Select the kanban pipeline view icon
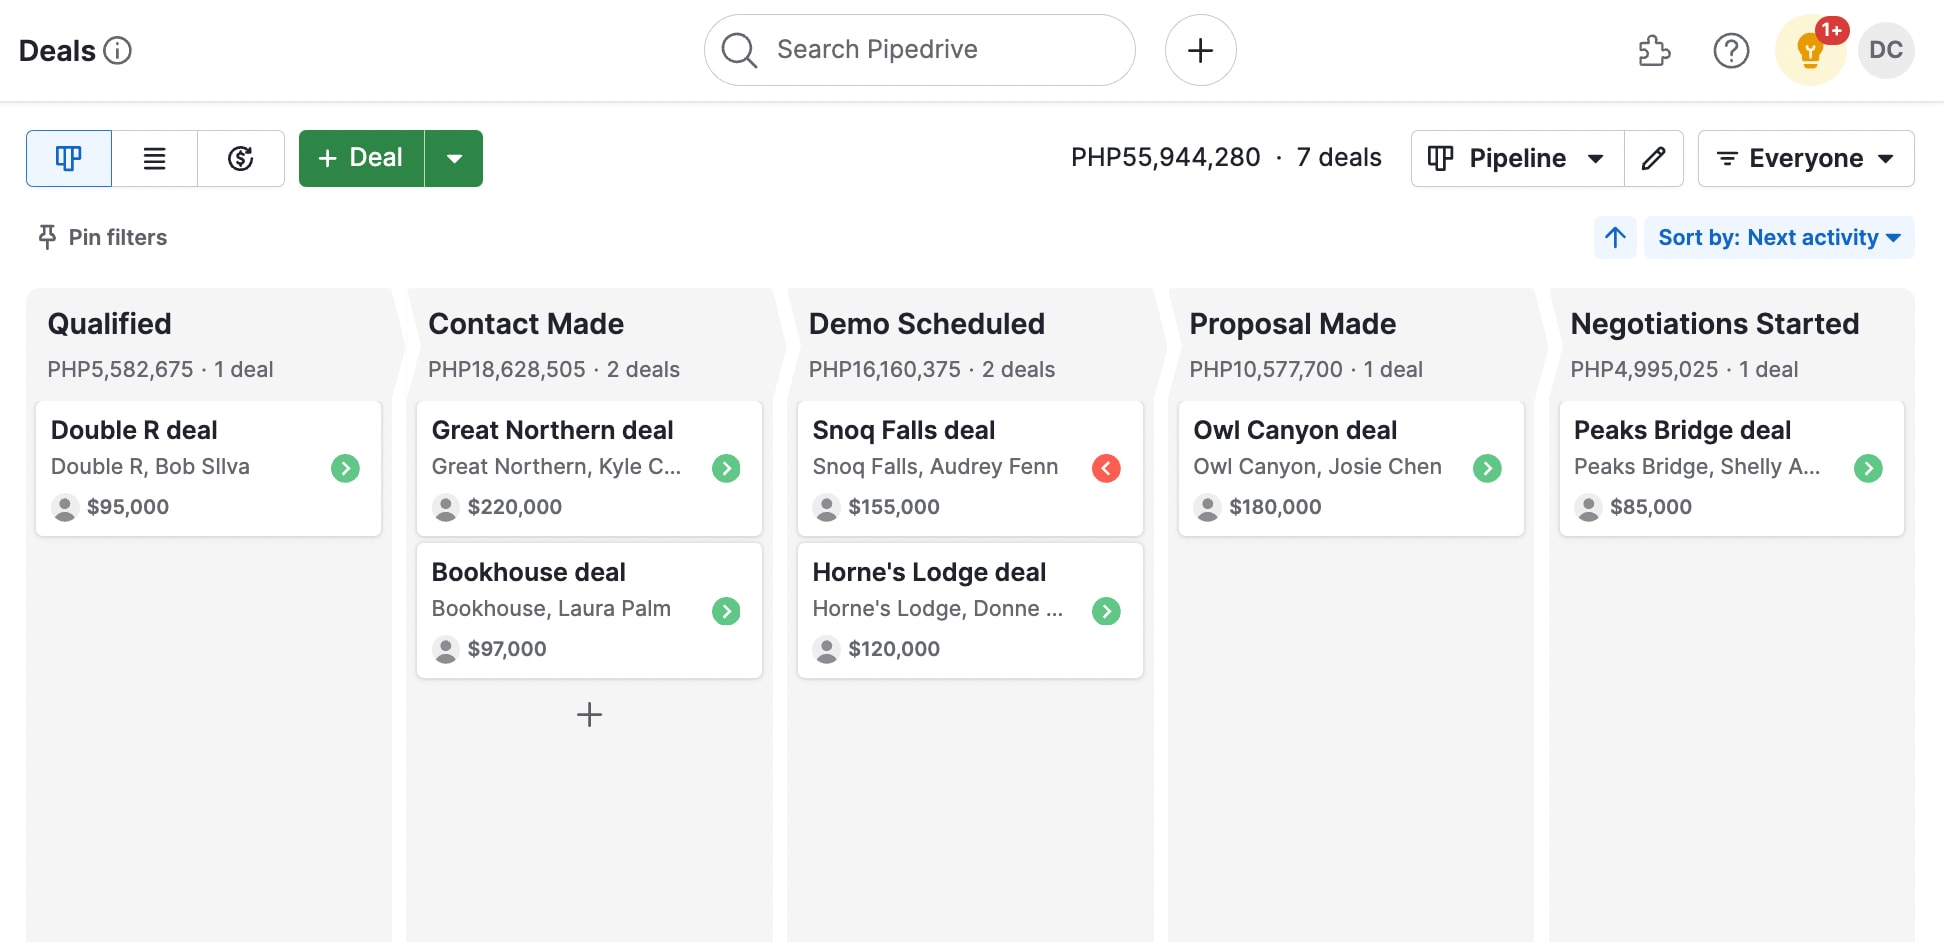Image resolution: width=1944 pixels, height=942 pixels. (68, 158)
